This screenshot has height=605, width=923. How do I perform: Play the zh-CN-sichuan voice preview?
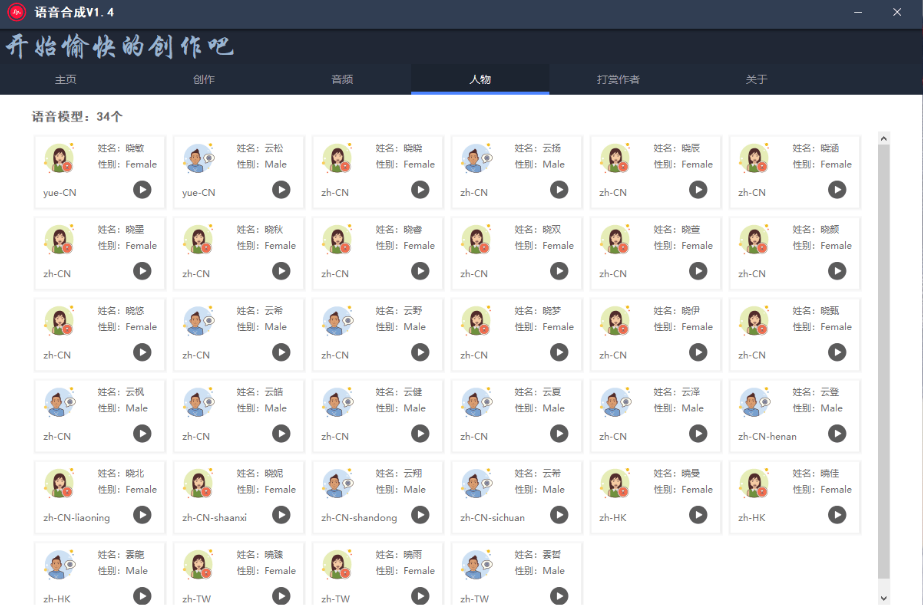[x=559, y=514]
